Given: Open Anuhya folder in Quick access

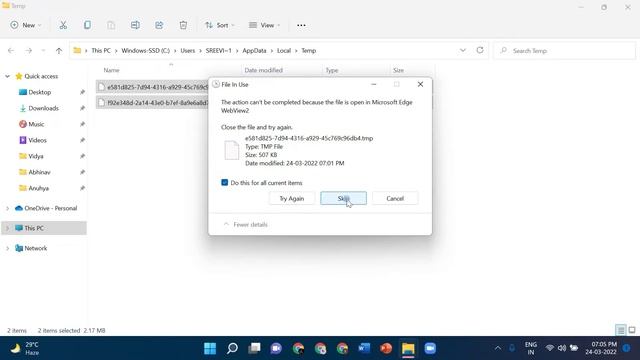Looking at the screenshot, I should 38,188.
